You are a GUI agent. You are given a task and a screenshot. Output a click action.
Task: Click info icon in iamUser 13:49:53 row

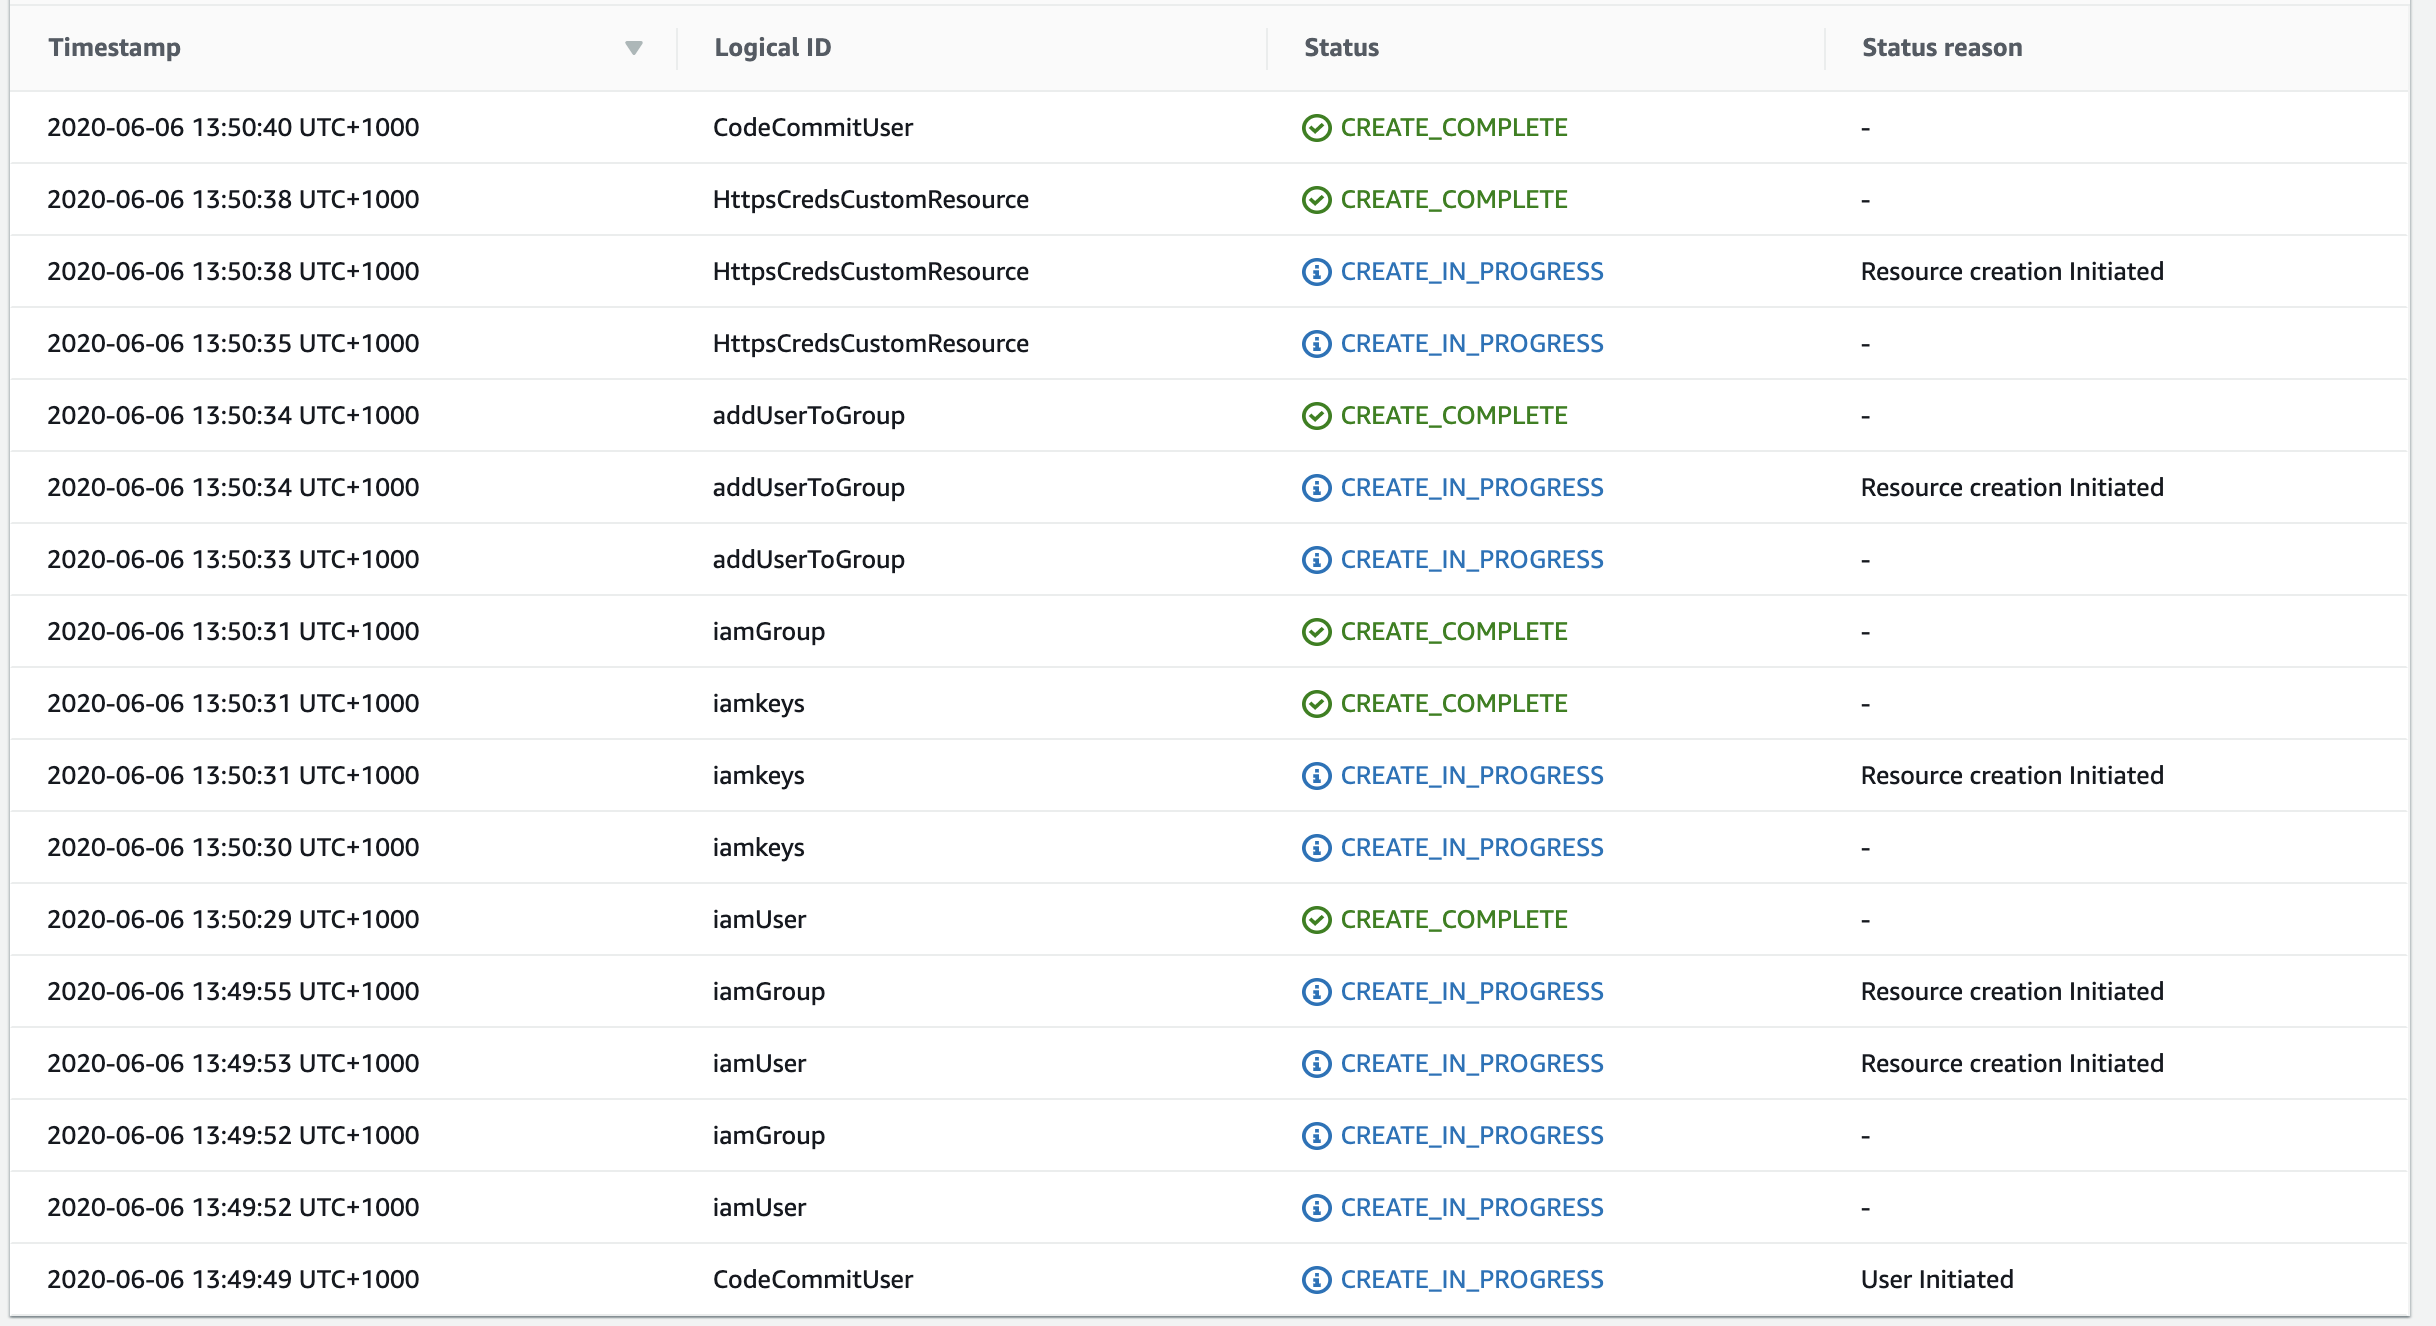pos(1316,1064)
